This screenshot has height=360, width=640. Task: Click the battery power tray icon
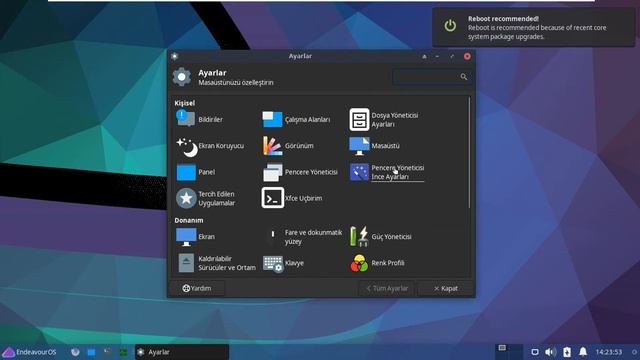[567, 352]
